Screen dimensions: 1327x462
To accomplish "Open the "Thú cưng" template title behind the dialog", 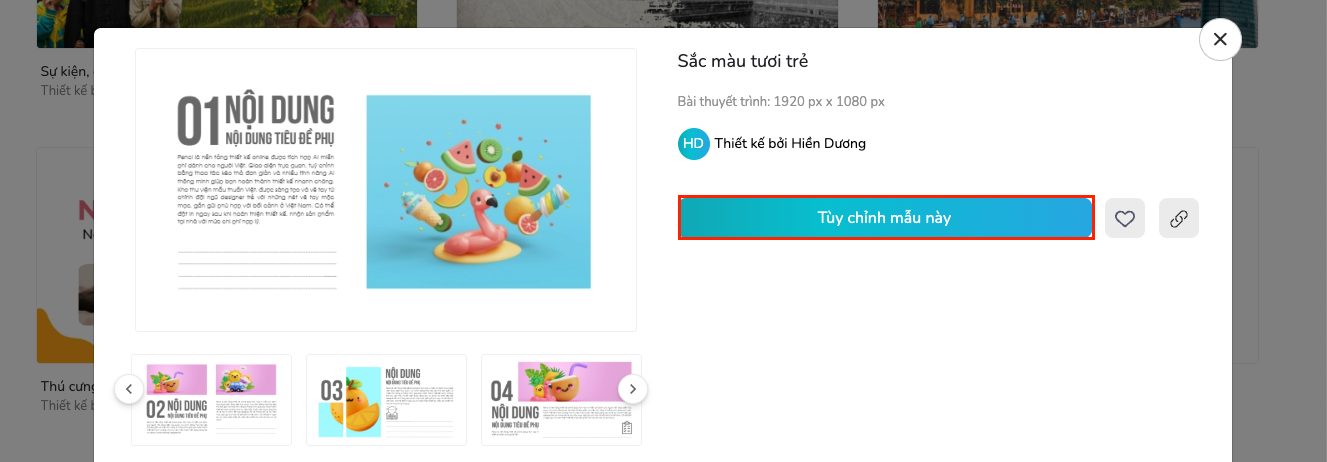I will click(67, 386).
